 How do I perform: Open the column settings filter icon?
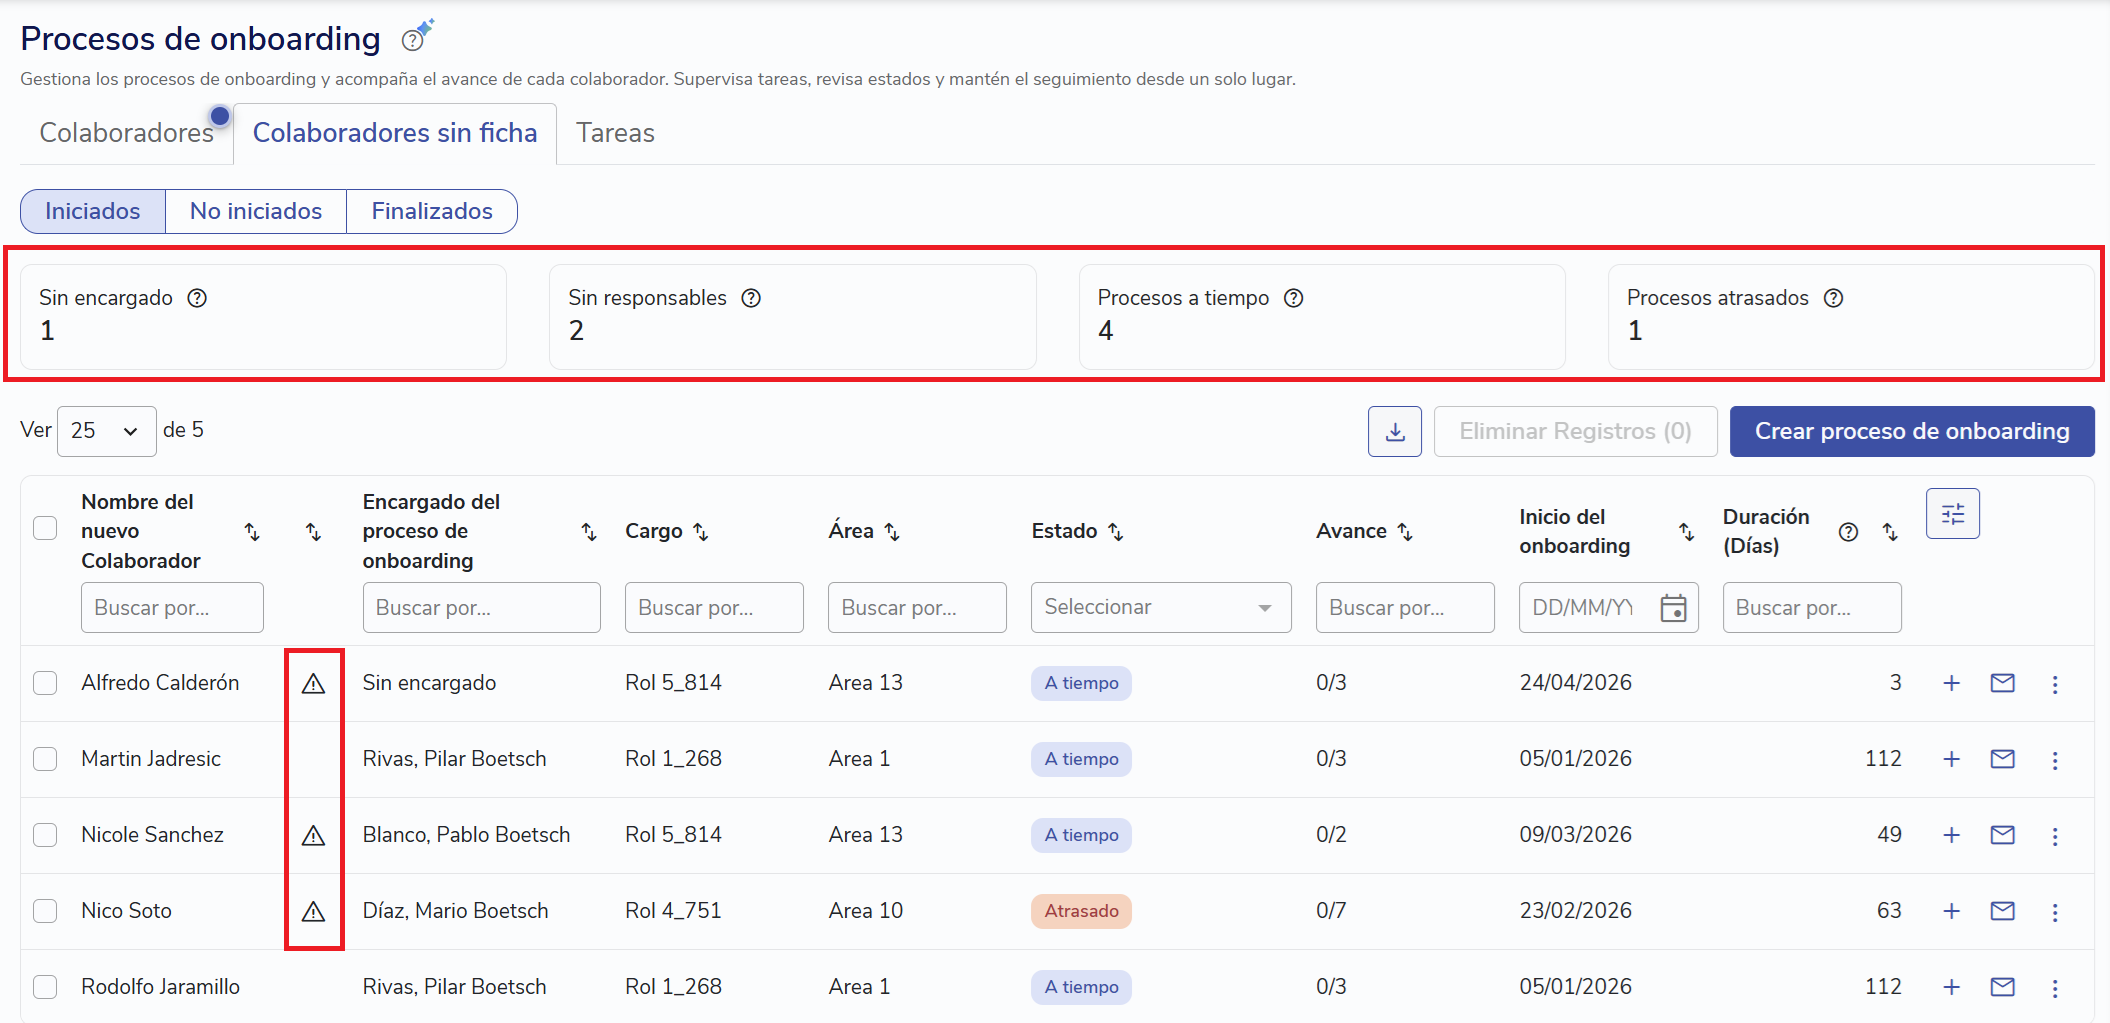coord(1952,514)
